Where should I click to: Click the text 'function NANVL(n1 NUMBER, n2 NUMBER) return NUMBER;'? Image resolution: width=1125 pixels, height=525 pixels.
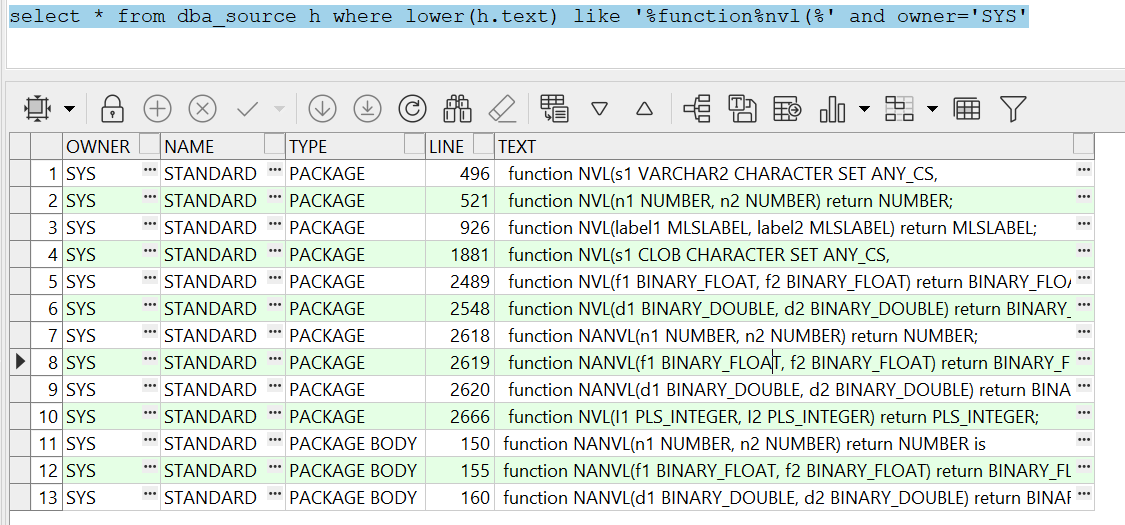tap(743, 336)
